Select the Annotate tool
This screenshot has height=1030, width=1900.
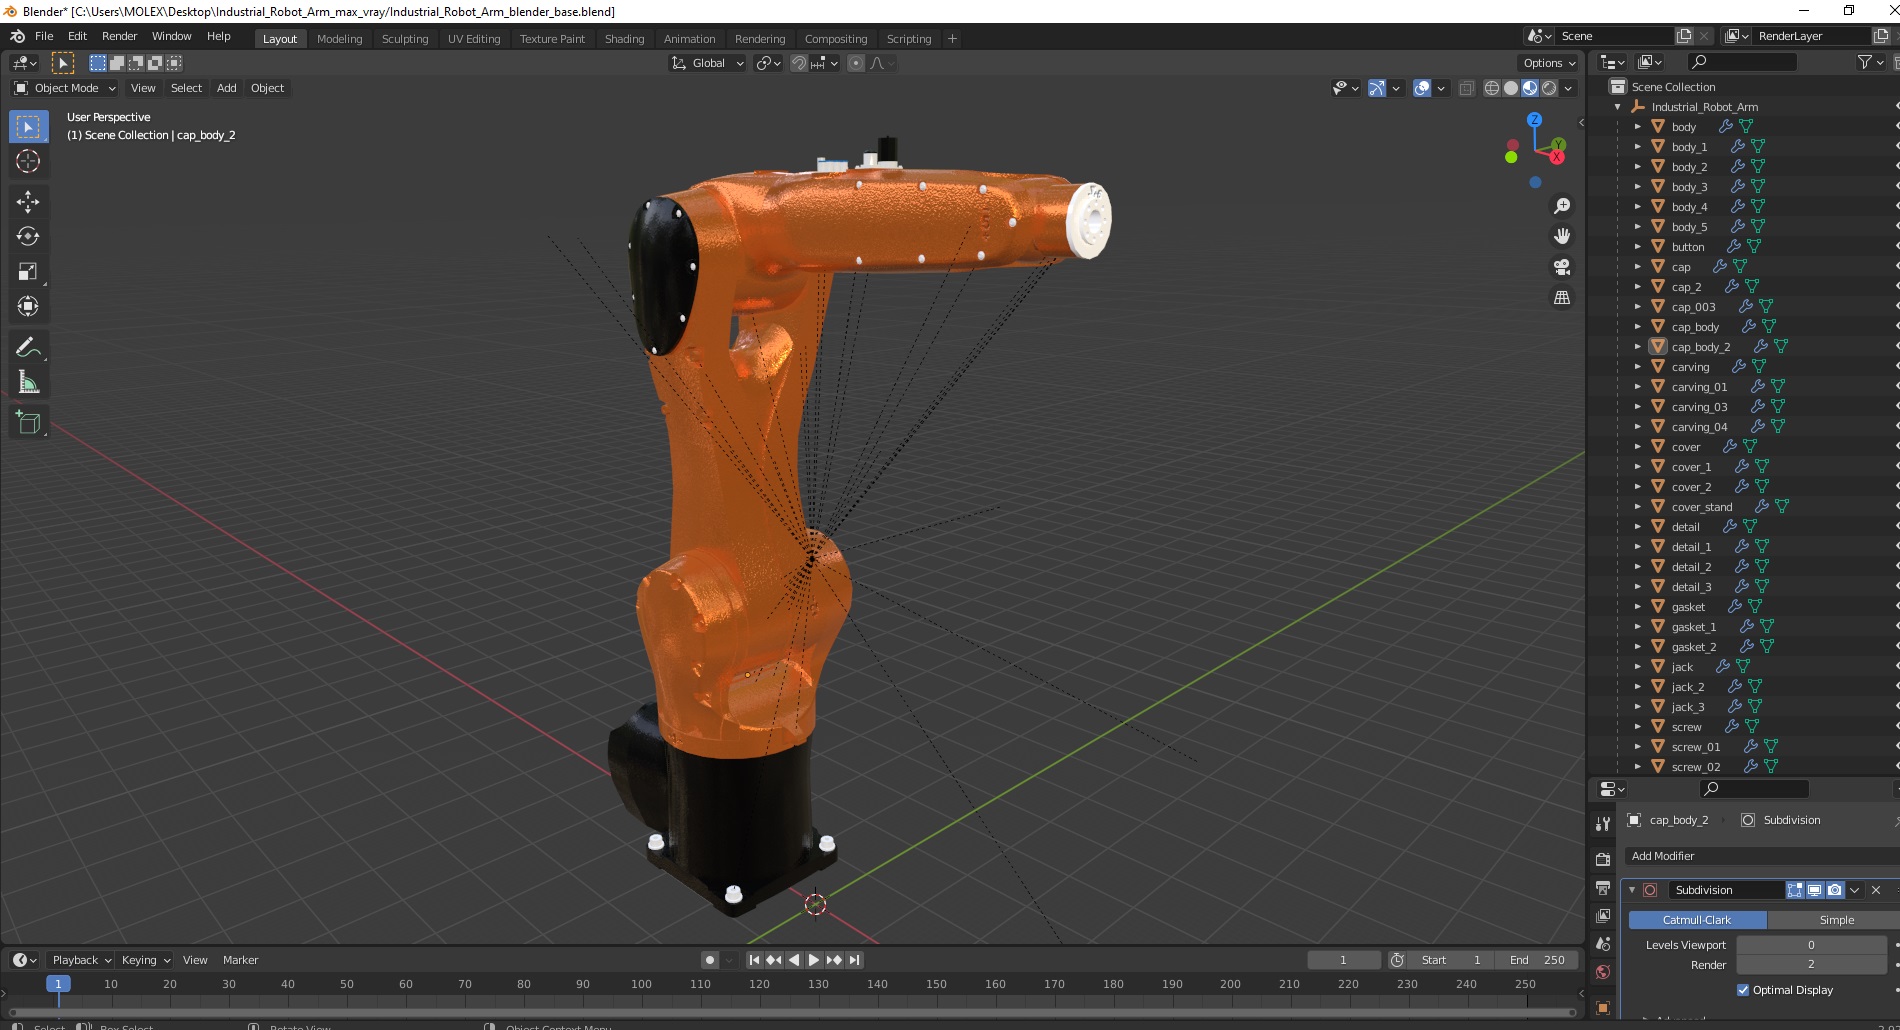(28, 347)
